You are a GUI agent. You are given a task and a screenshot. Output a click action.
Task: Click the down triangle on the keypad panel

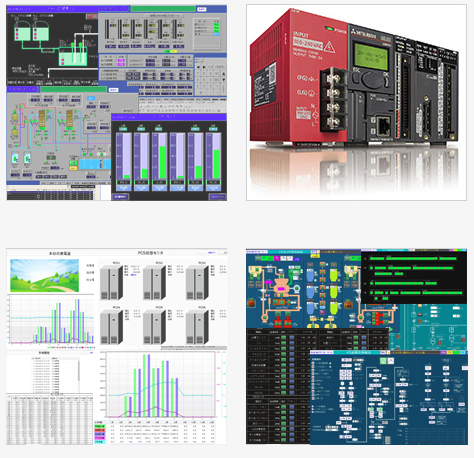(x=223, y=80)
